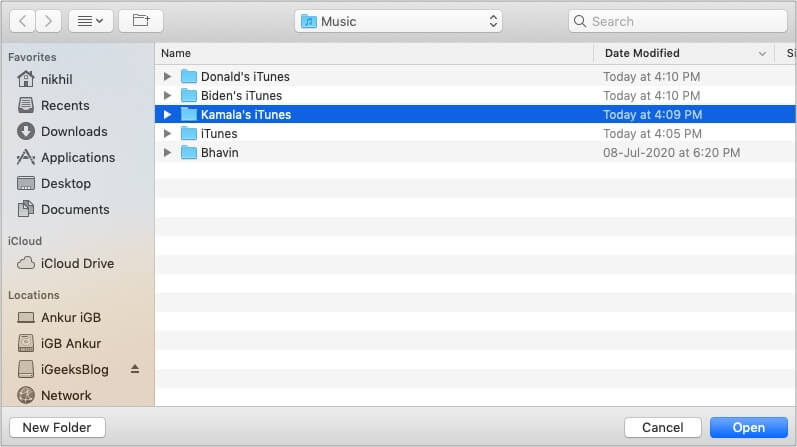Click the Biden's iTunes folder icon
Image resolution: width=797 pixels, height=447 pixels.
point(189,95)
